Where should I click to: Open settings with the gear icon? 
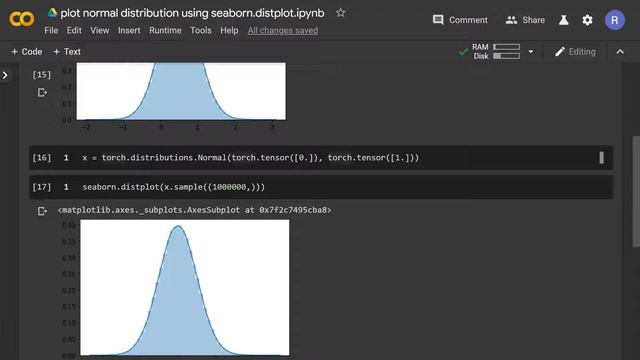click(587, 20)
